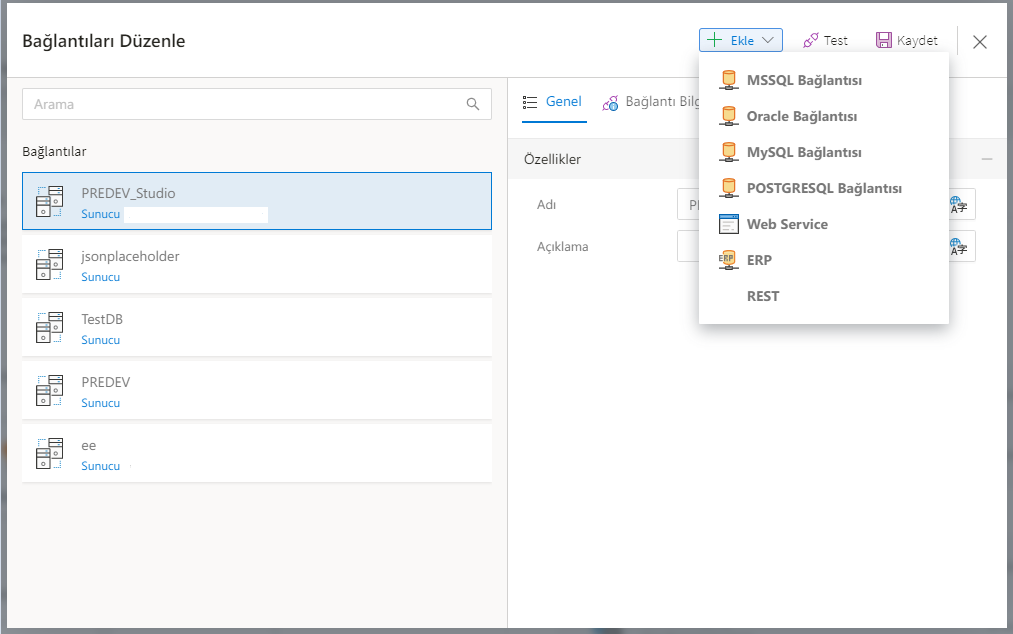This screenshot has width=1013, height=634.
Task: Save changes with the Kaydet button
Action: pyautogui.click(x=907, y=41)
